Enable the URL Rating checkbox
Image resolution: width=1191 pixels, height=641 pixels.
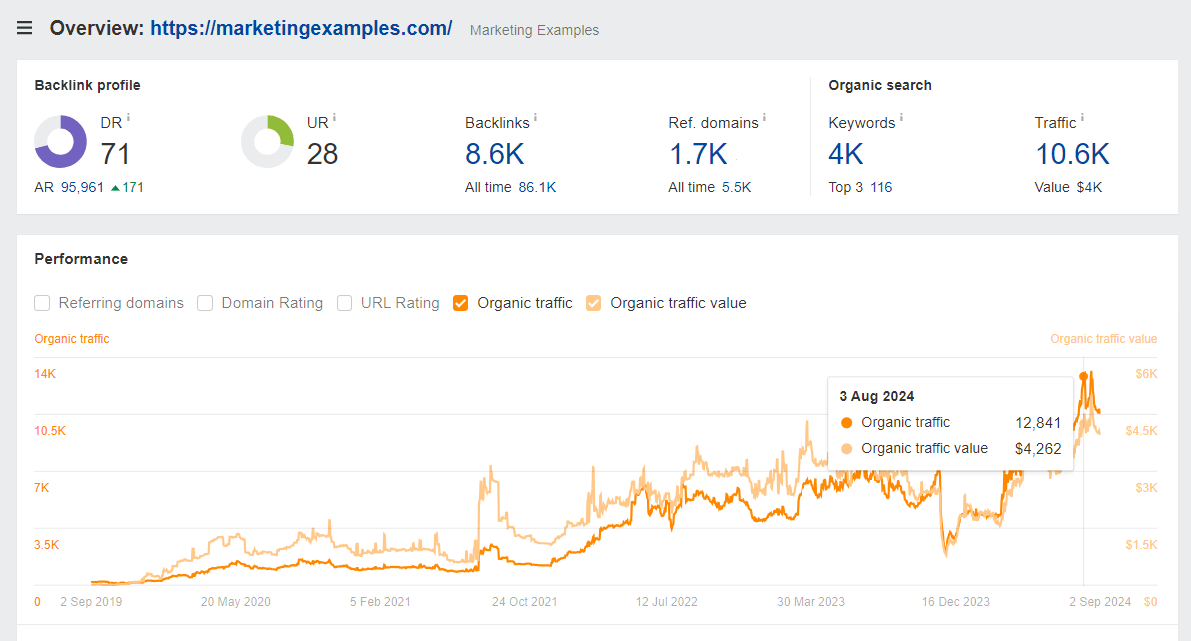(x=345, y=302)
